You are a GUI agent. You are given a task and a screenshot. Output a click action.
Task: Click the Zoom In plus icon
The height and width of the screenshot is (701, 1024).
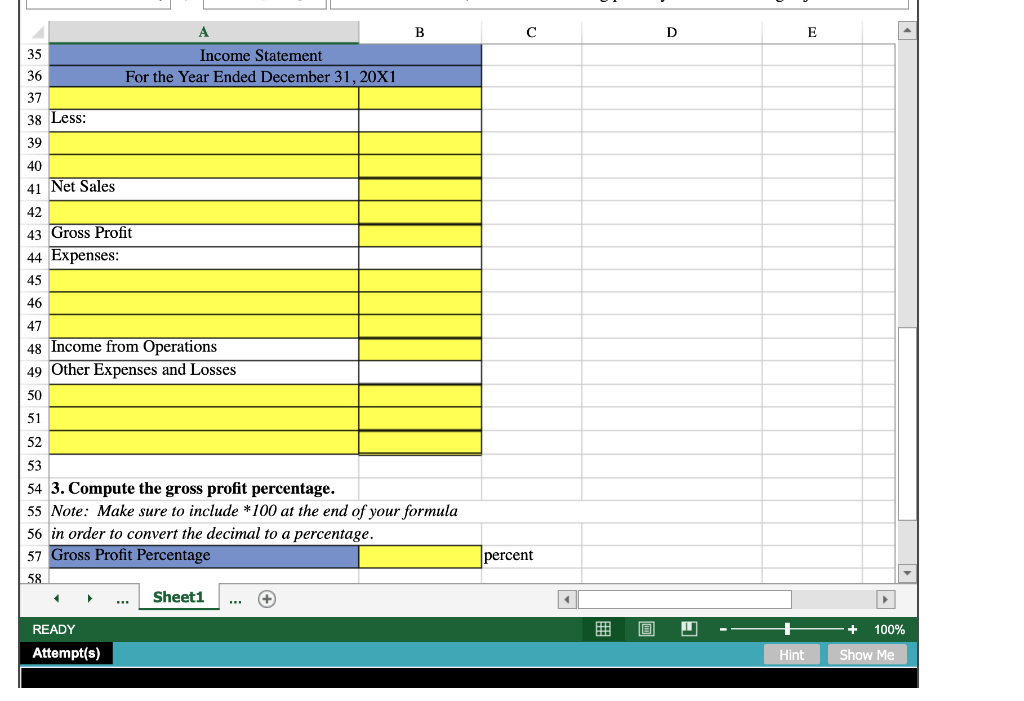pyautogui.click(x=851, y=629)
